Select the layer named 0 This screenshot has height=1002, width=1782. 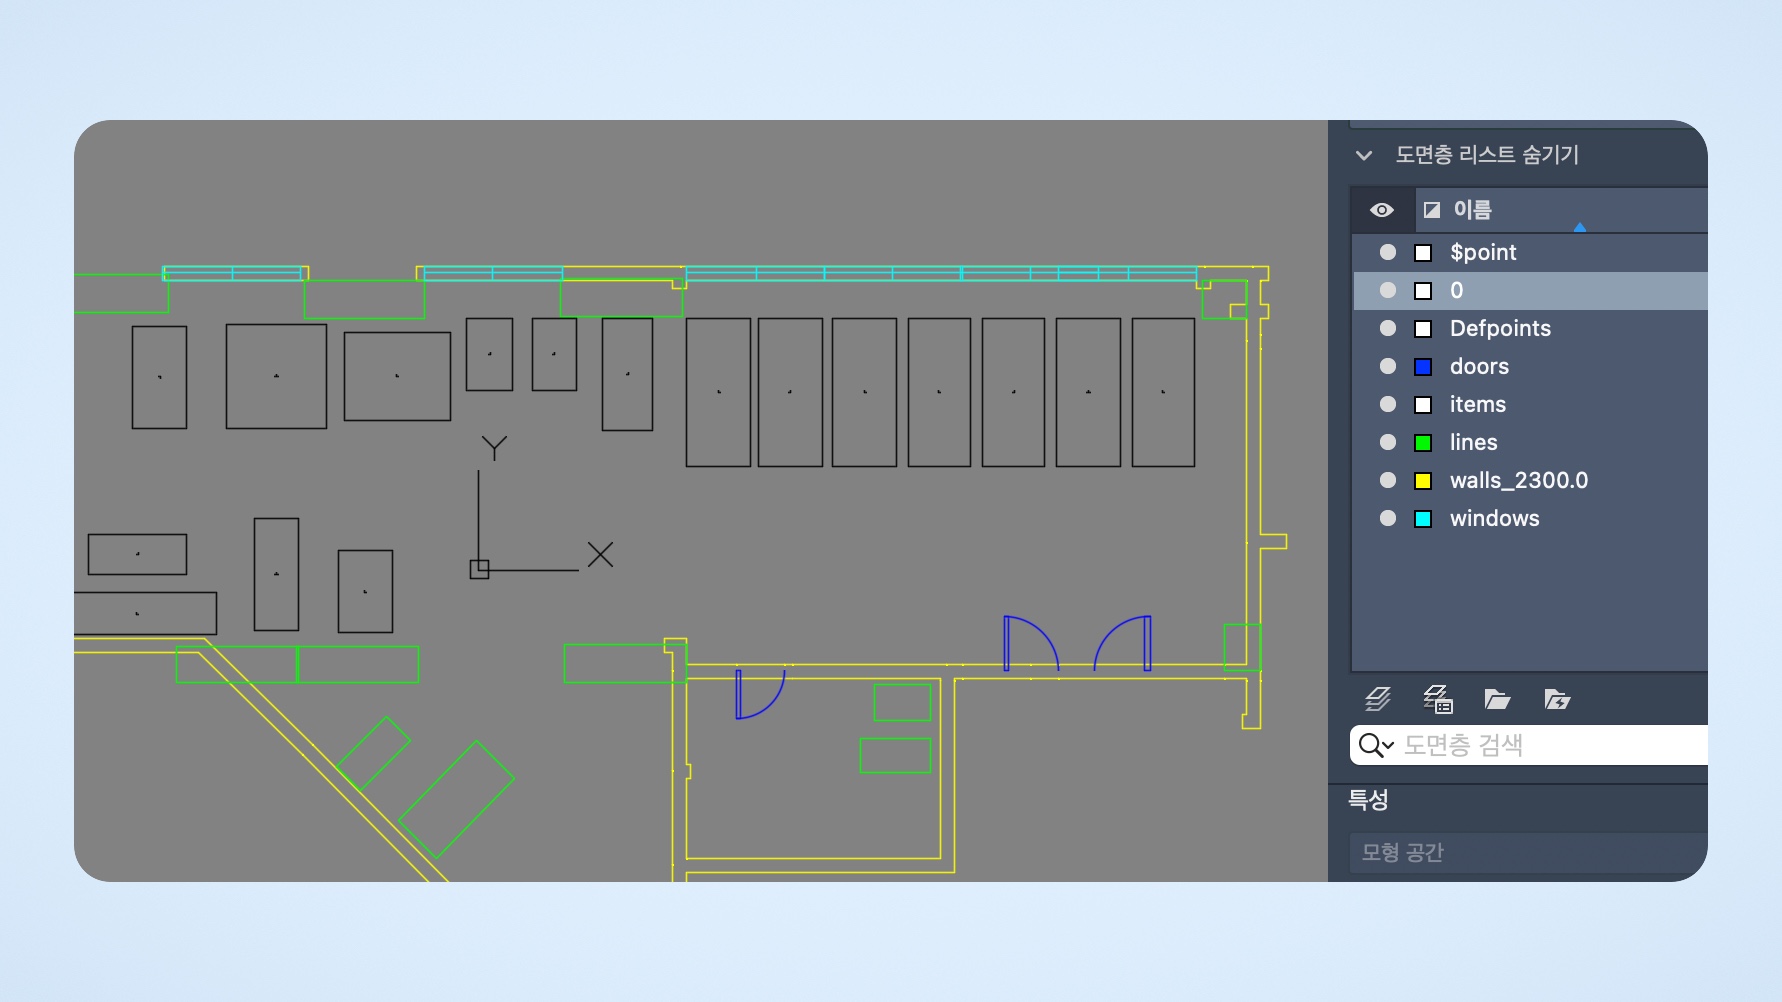[x=1456, y=290]
